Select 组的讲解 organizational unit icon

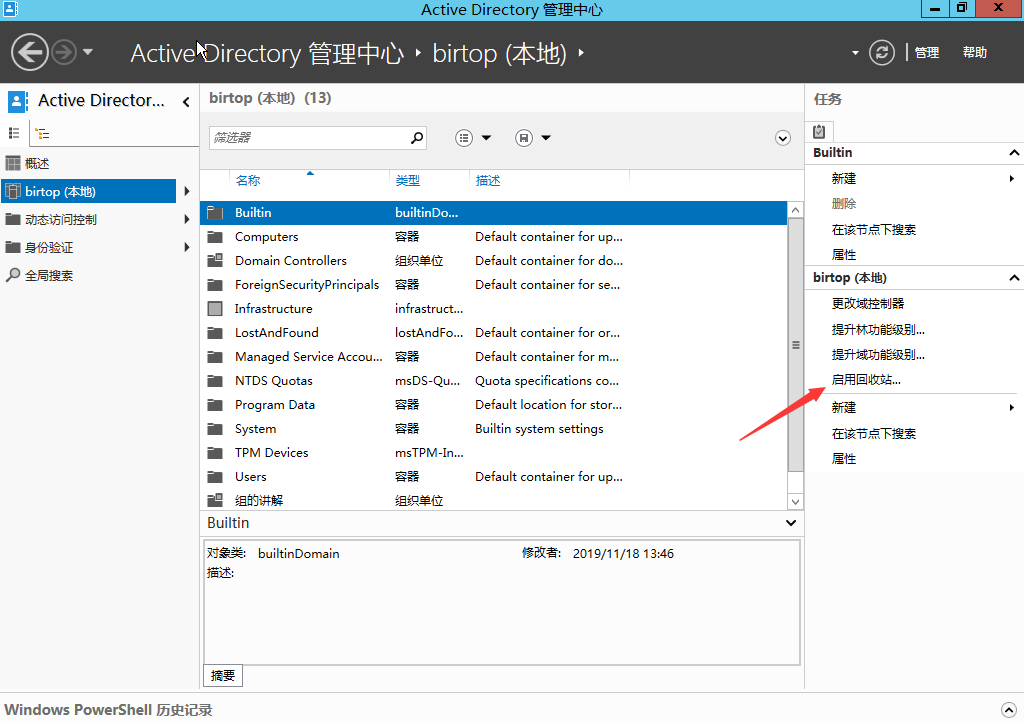click(215, 501)
